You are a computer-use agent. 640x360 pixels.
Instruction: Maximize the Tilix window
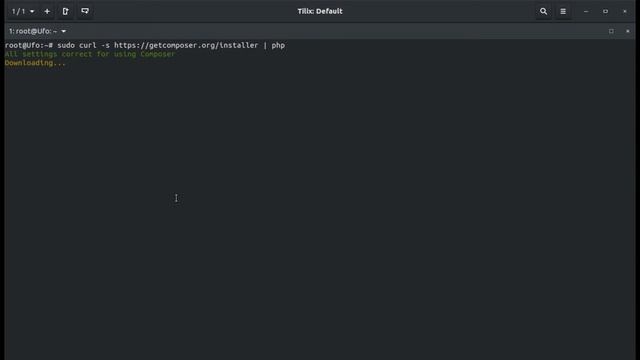click(x=605, y=11)
